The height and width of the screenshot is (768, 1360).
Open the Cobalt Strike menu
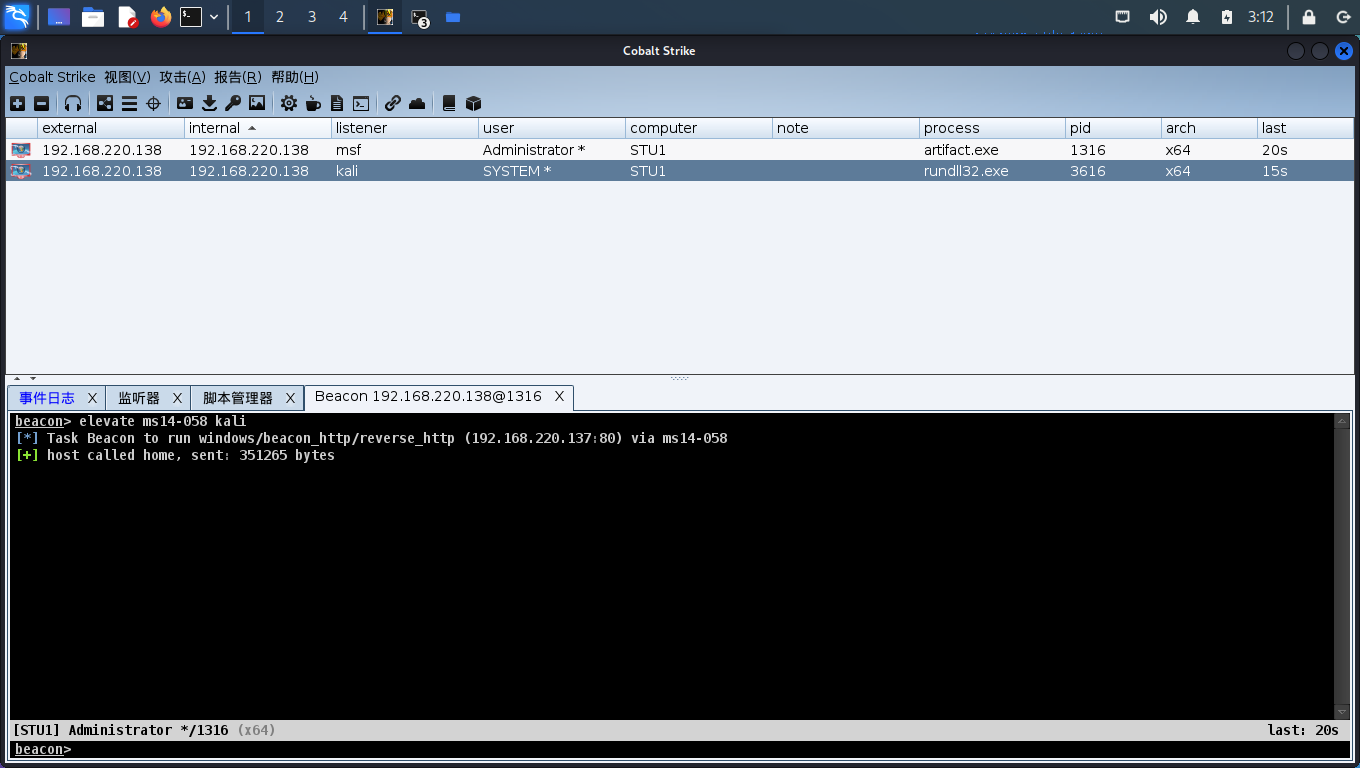[x=52, y=77]
